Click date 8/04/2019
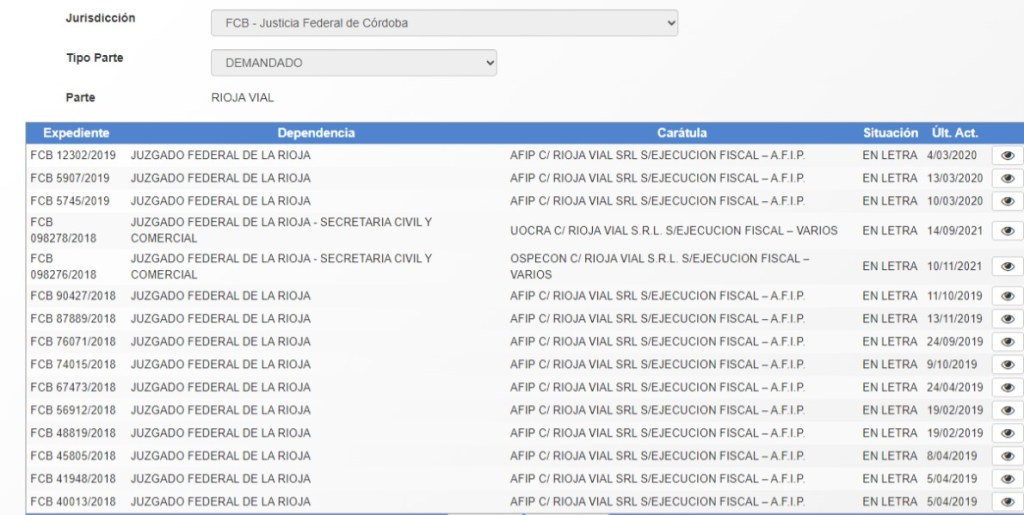1024x515 pixels. (952, 456)
